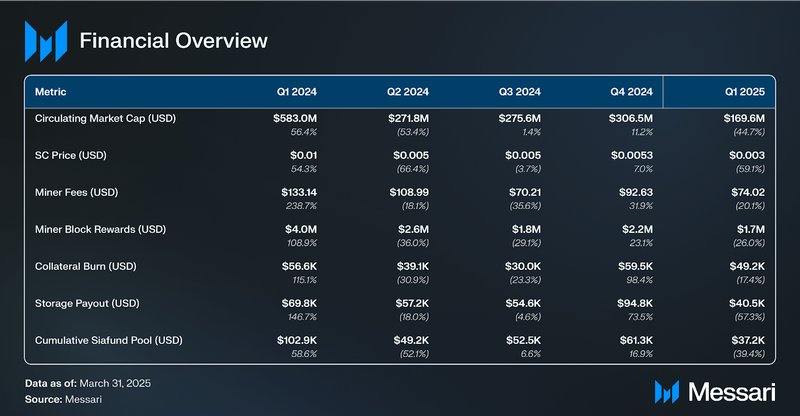Select the Miner Fees (USD) row label
This screenshot has height=416, width=800.
[x=76, y=192]
